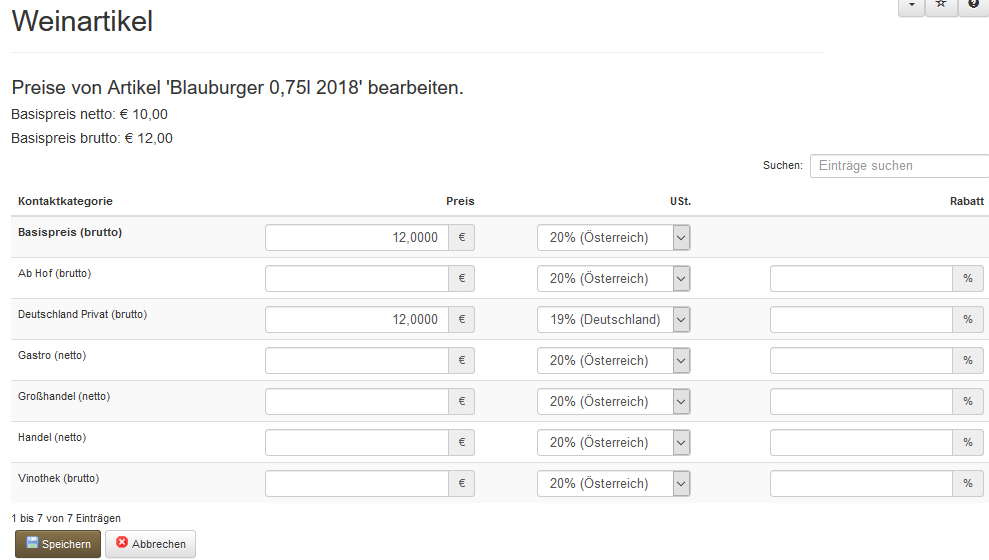Click the Speichern save button
The width and height of the screenshot is (989, 560).
[58, 544]
